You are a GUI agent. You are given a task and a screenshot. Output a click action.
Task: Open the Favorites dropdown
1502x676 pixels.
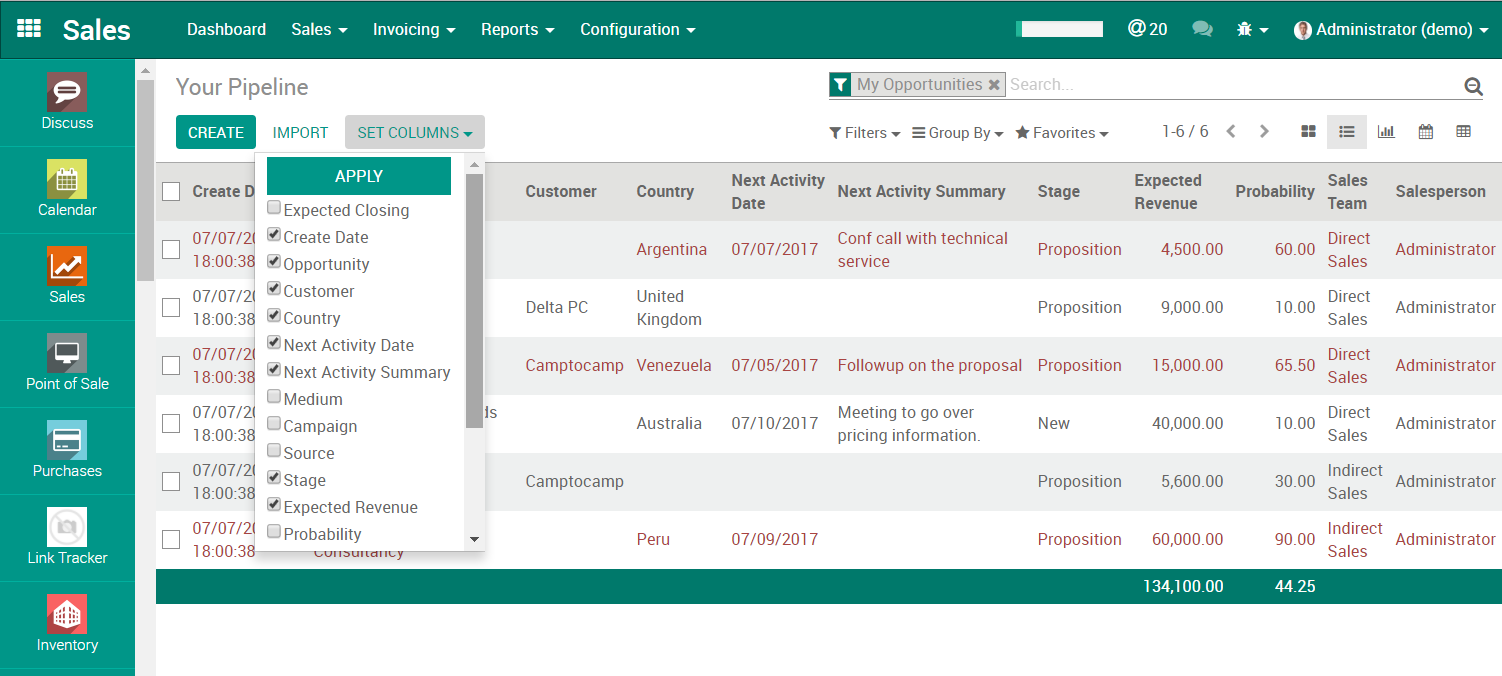pyautogui.click(x=1061, y=133)
